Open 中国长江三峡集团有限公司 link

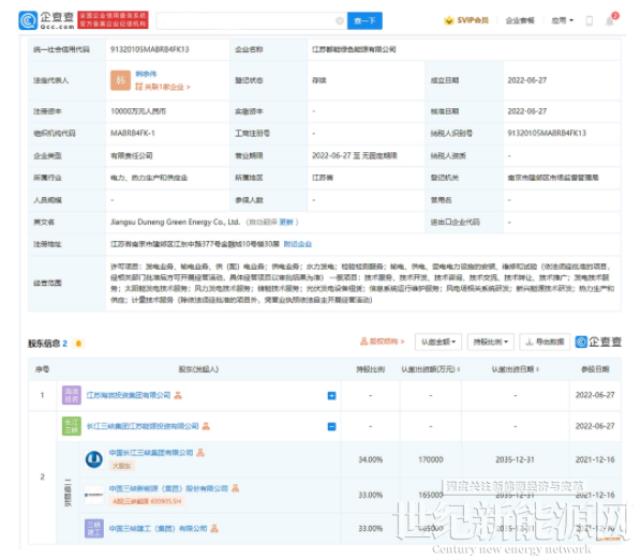click(151, 453)
